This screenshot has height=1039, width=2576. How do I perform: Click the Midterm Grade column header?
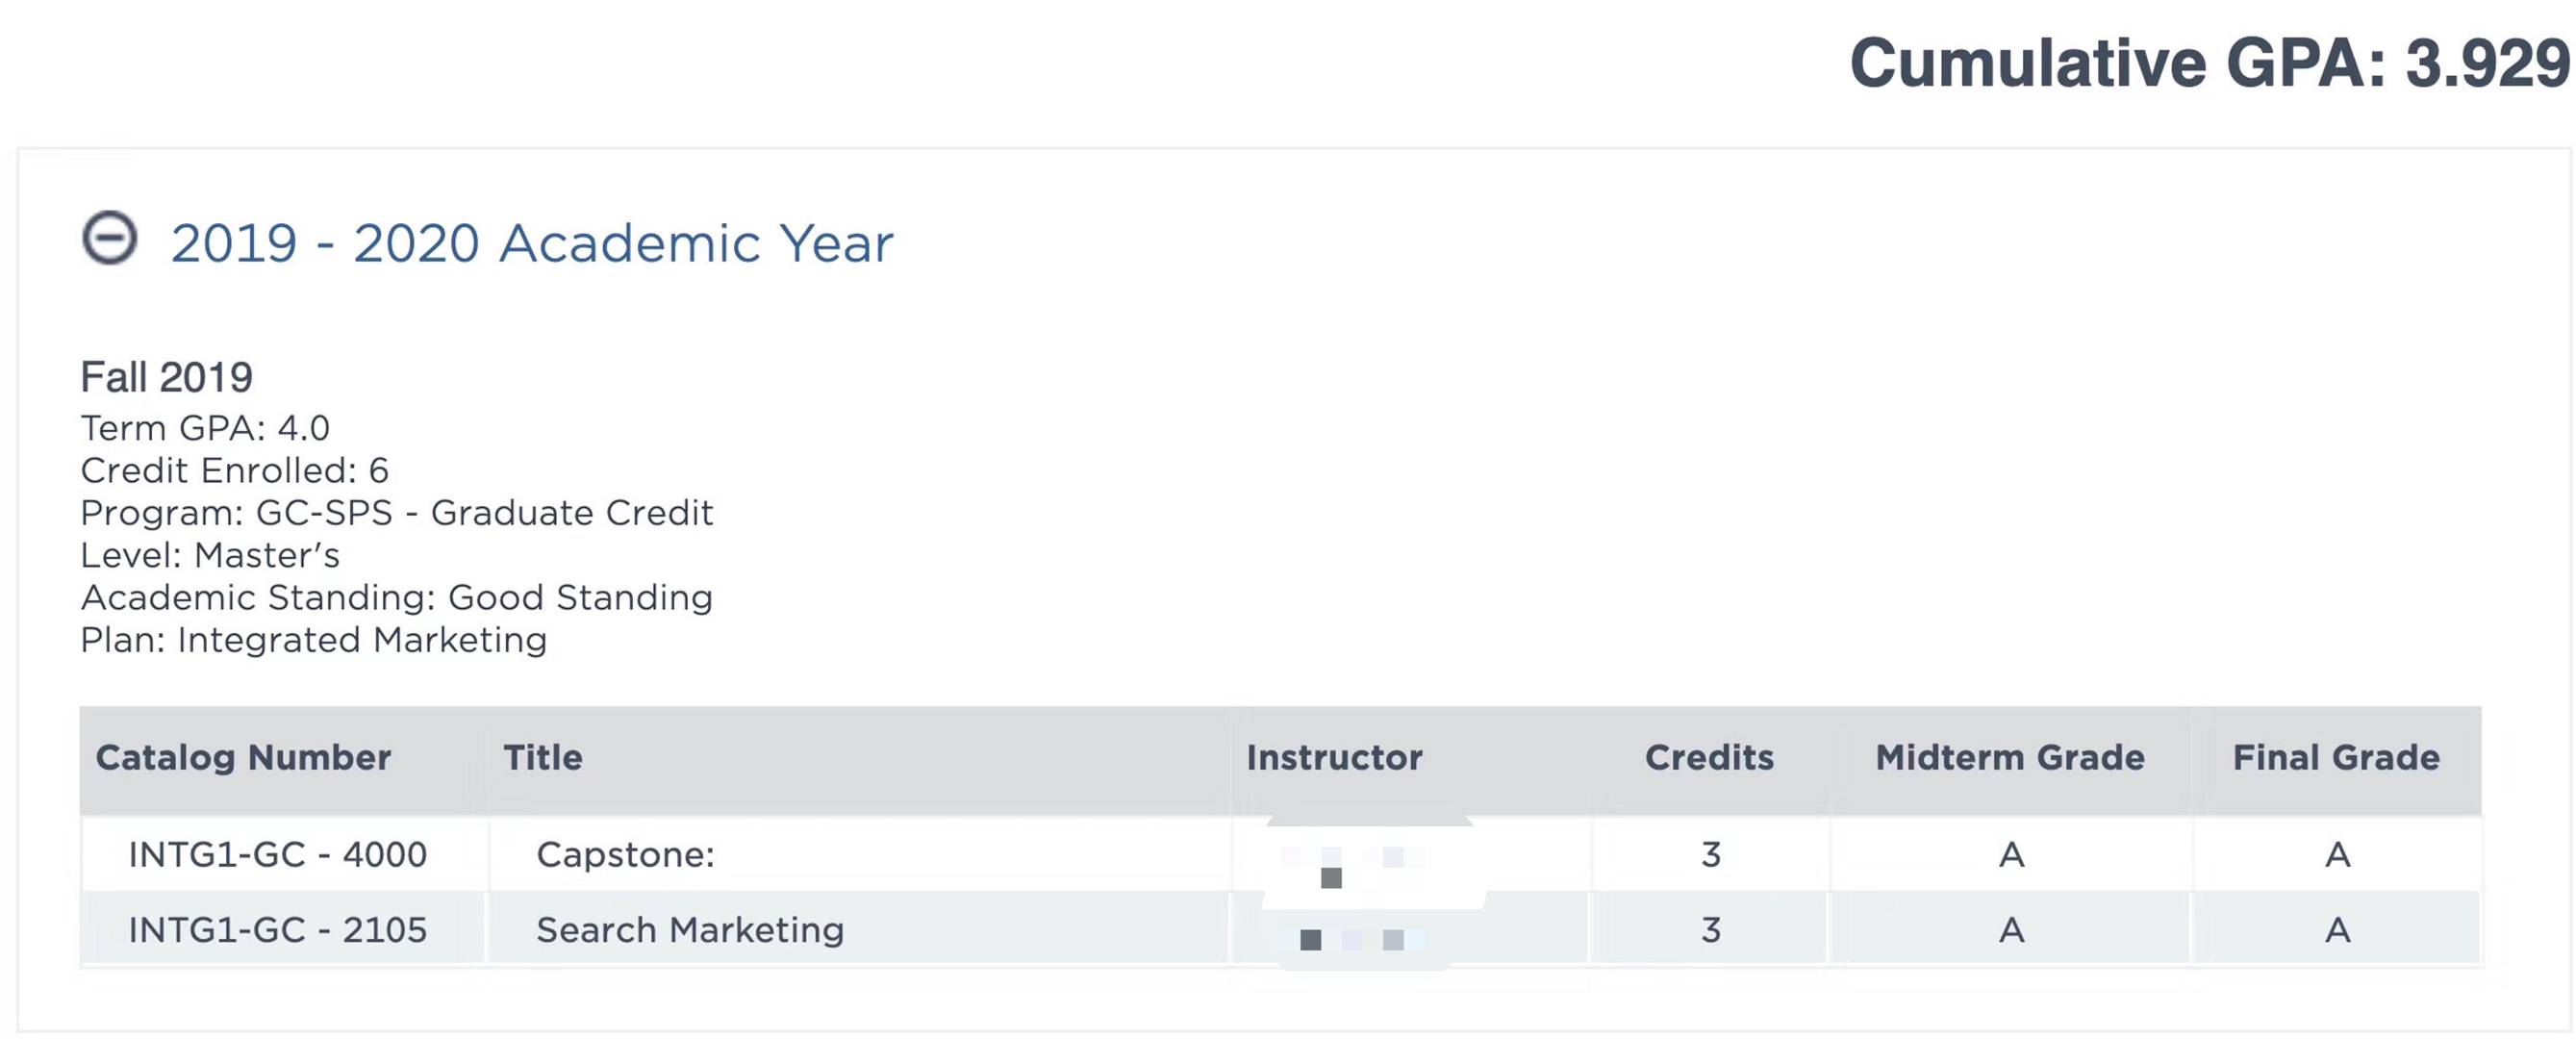pos(2010,757)
